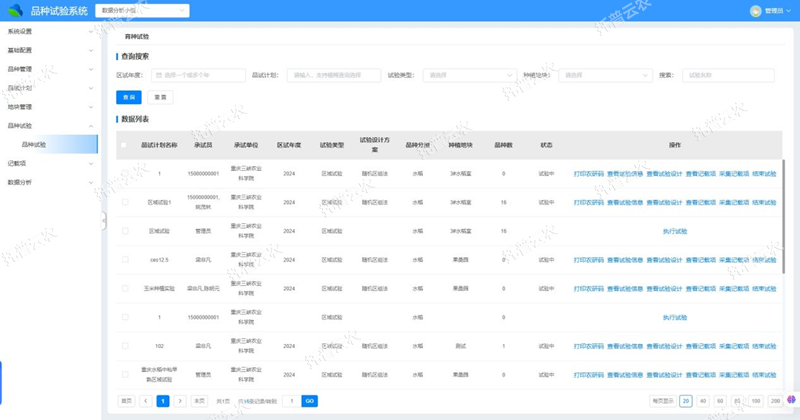
Task: Check the checkbox for 区域试验1 row
Action: [125, 202]
